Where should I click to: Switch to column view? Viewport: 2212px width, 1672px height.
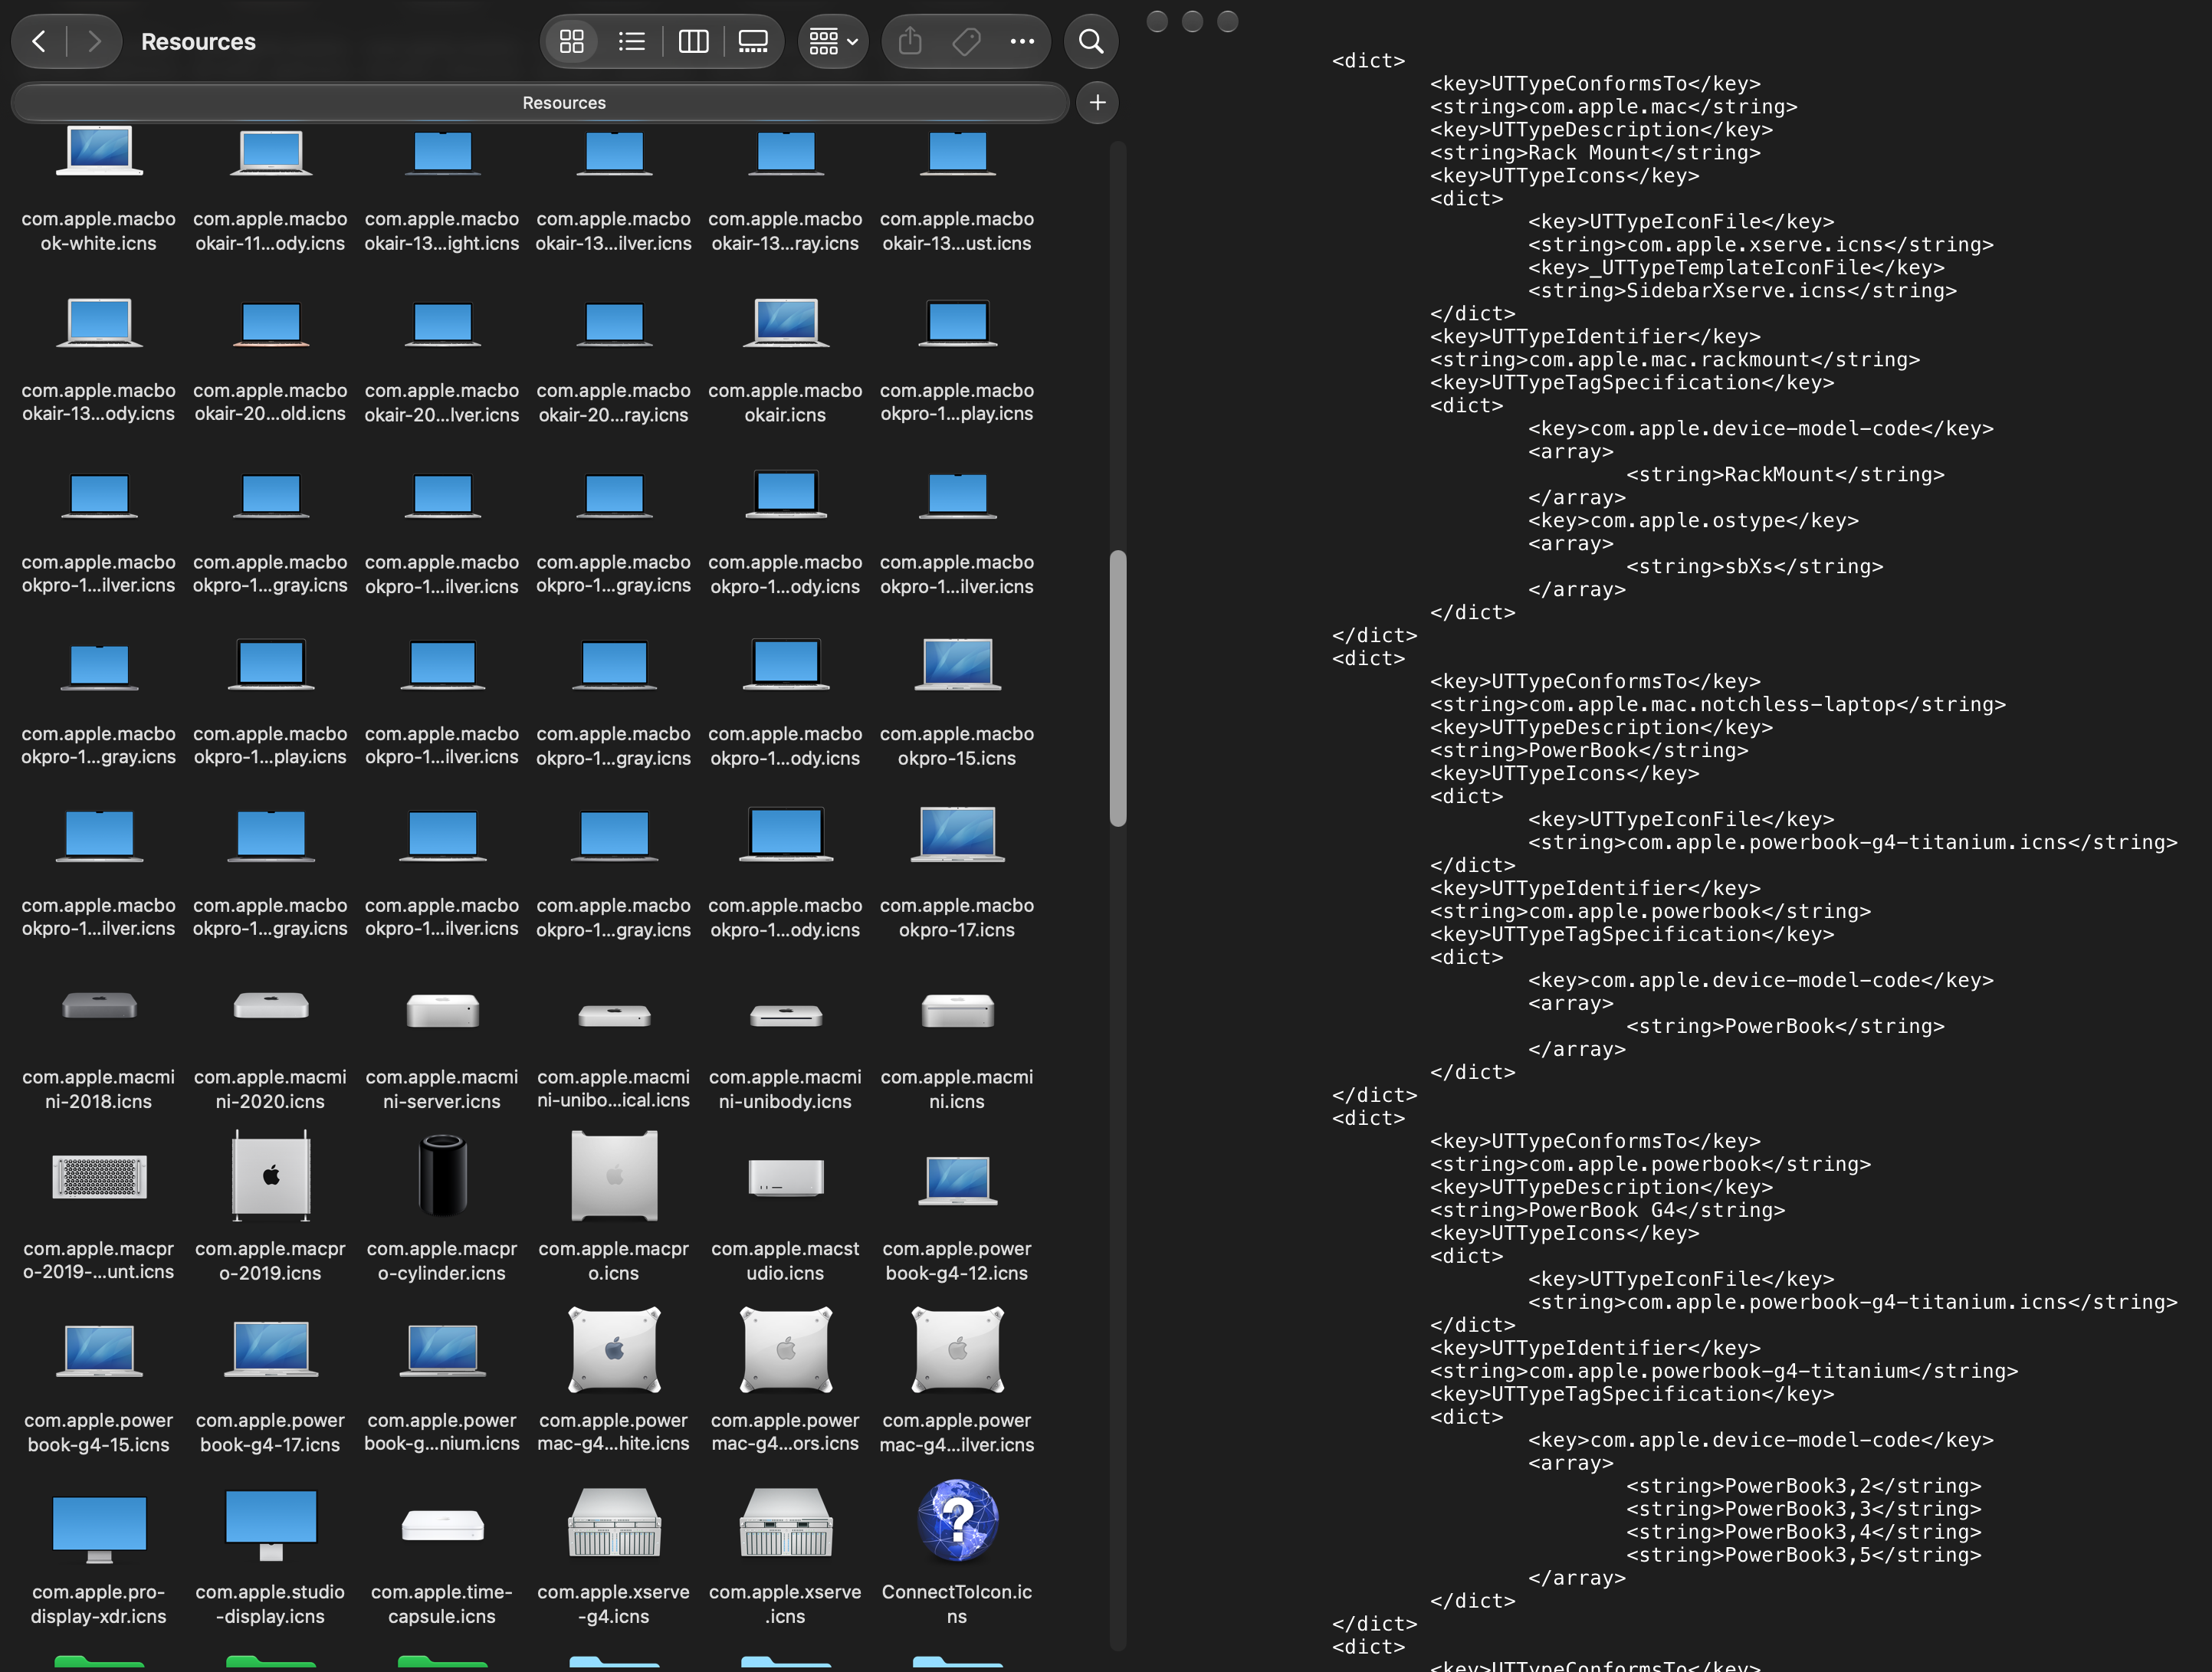(693, 42)
